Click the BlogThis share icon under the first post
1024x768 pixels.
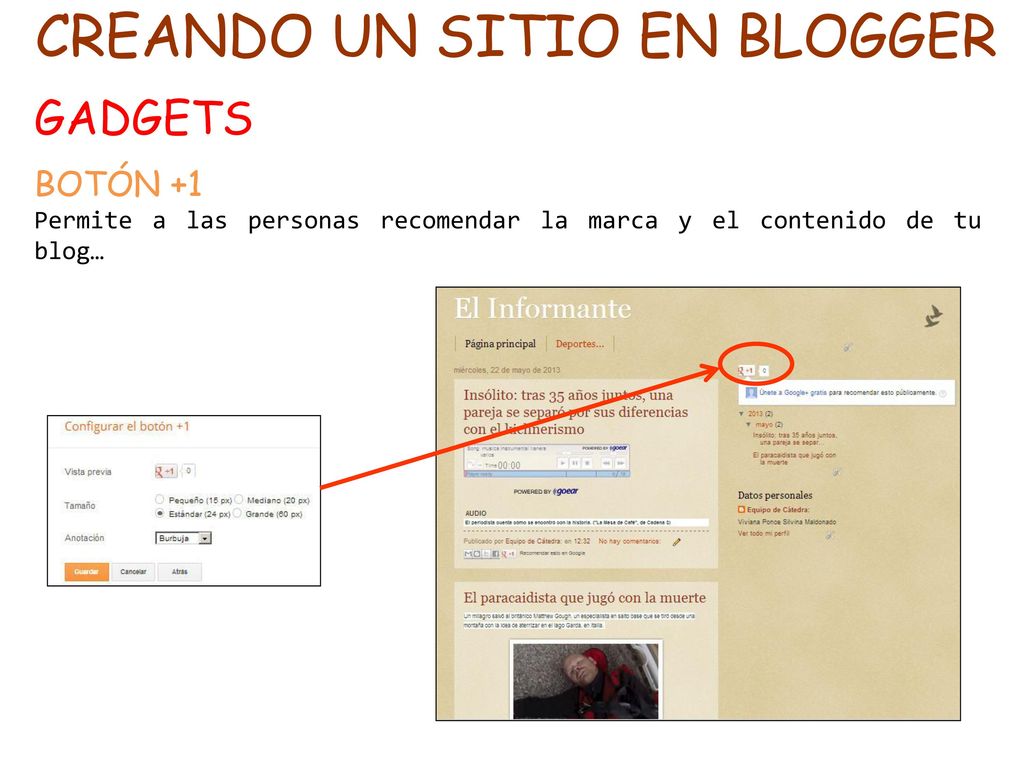tap(477, 554)
